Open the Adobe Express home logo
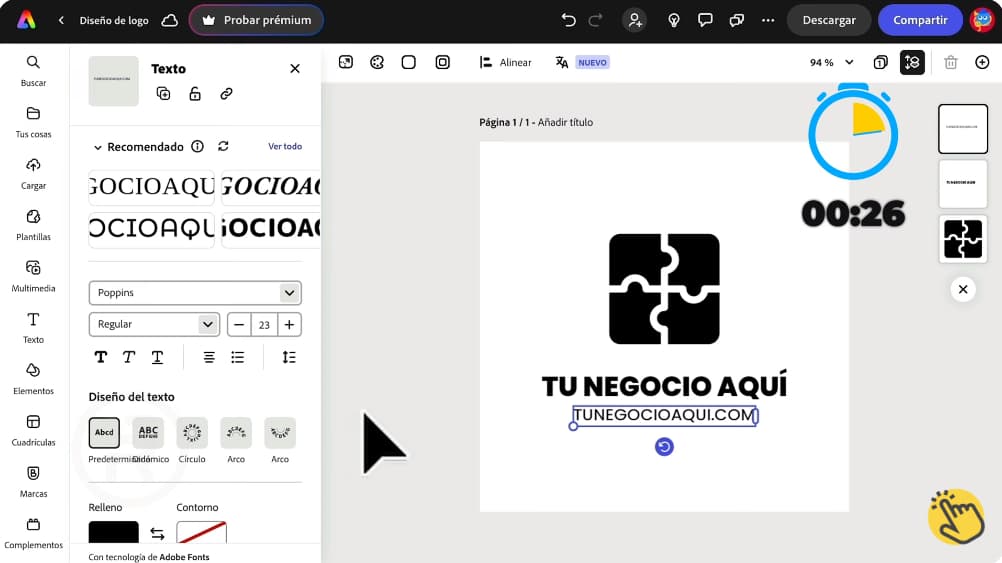Viewport: 1002px width, 563px height. coord(26,20)
